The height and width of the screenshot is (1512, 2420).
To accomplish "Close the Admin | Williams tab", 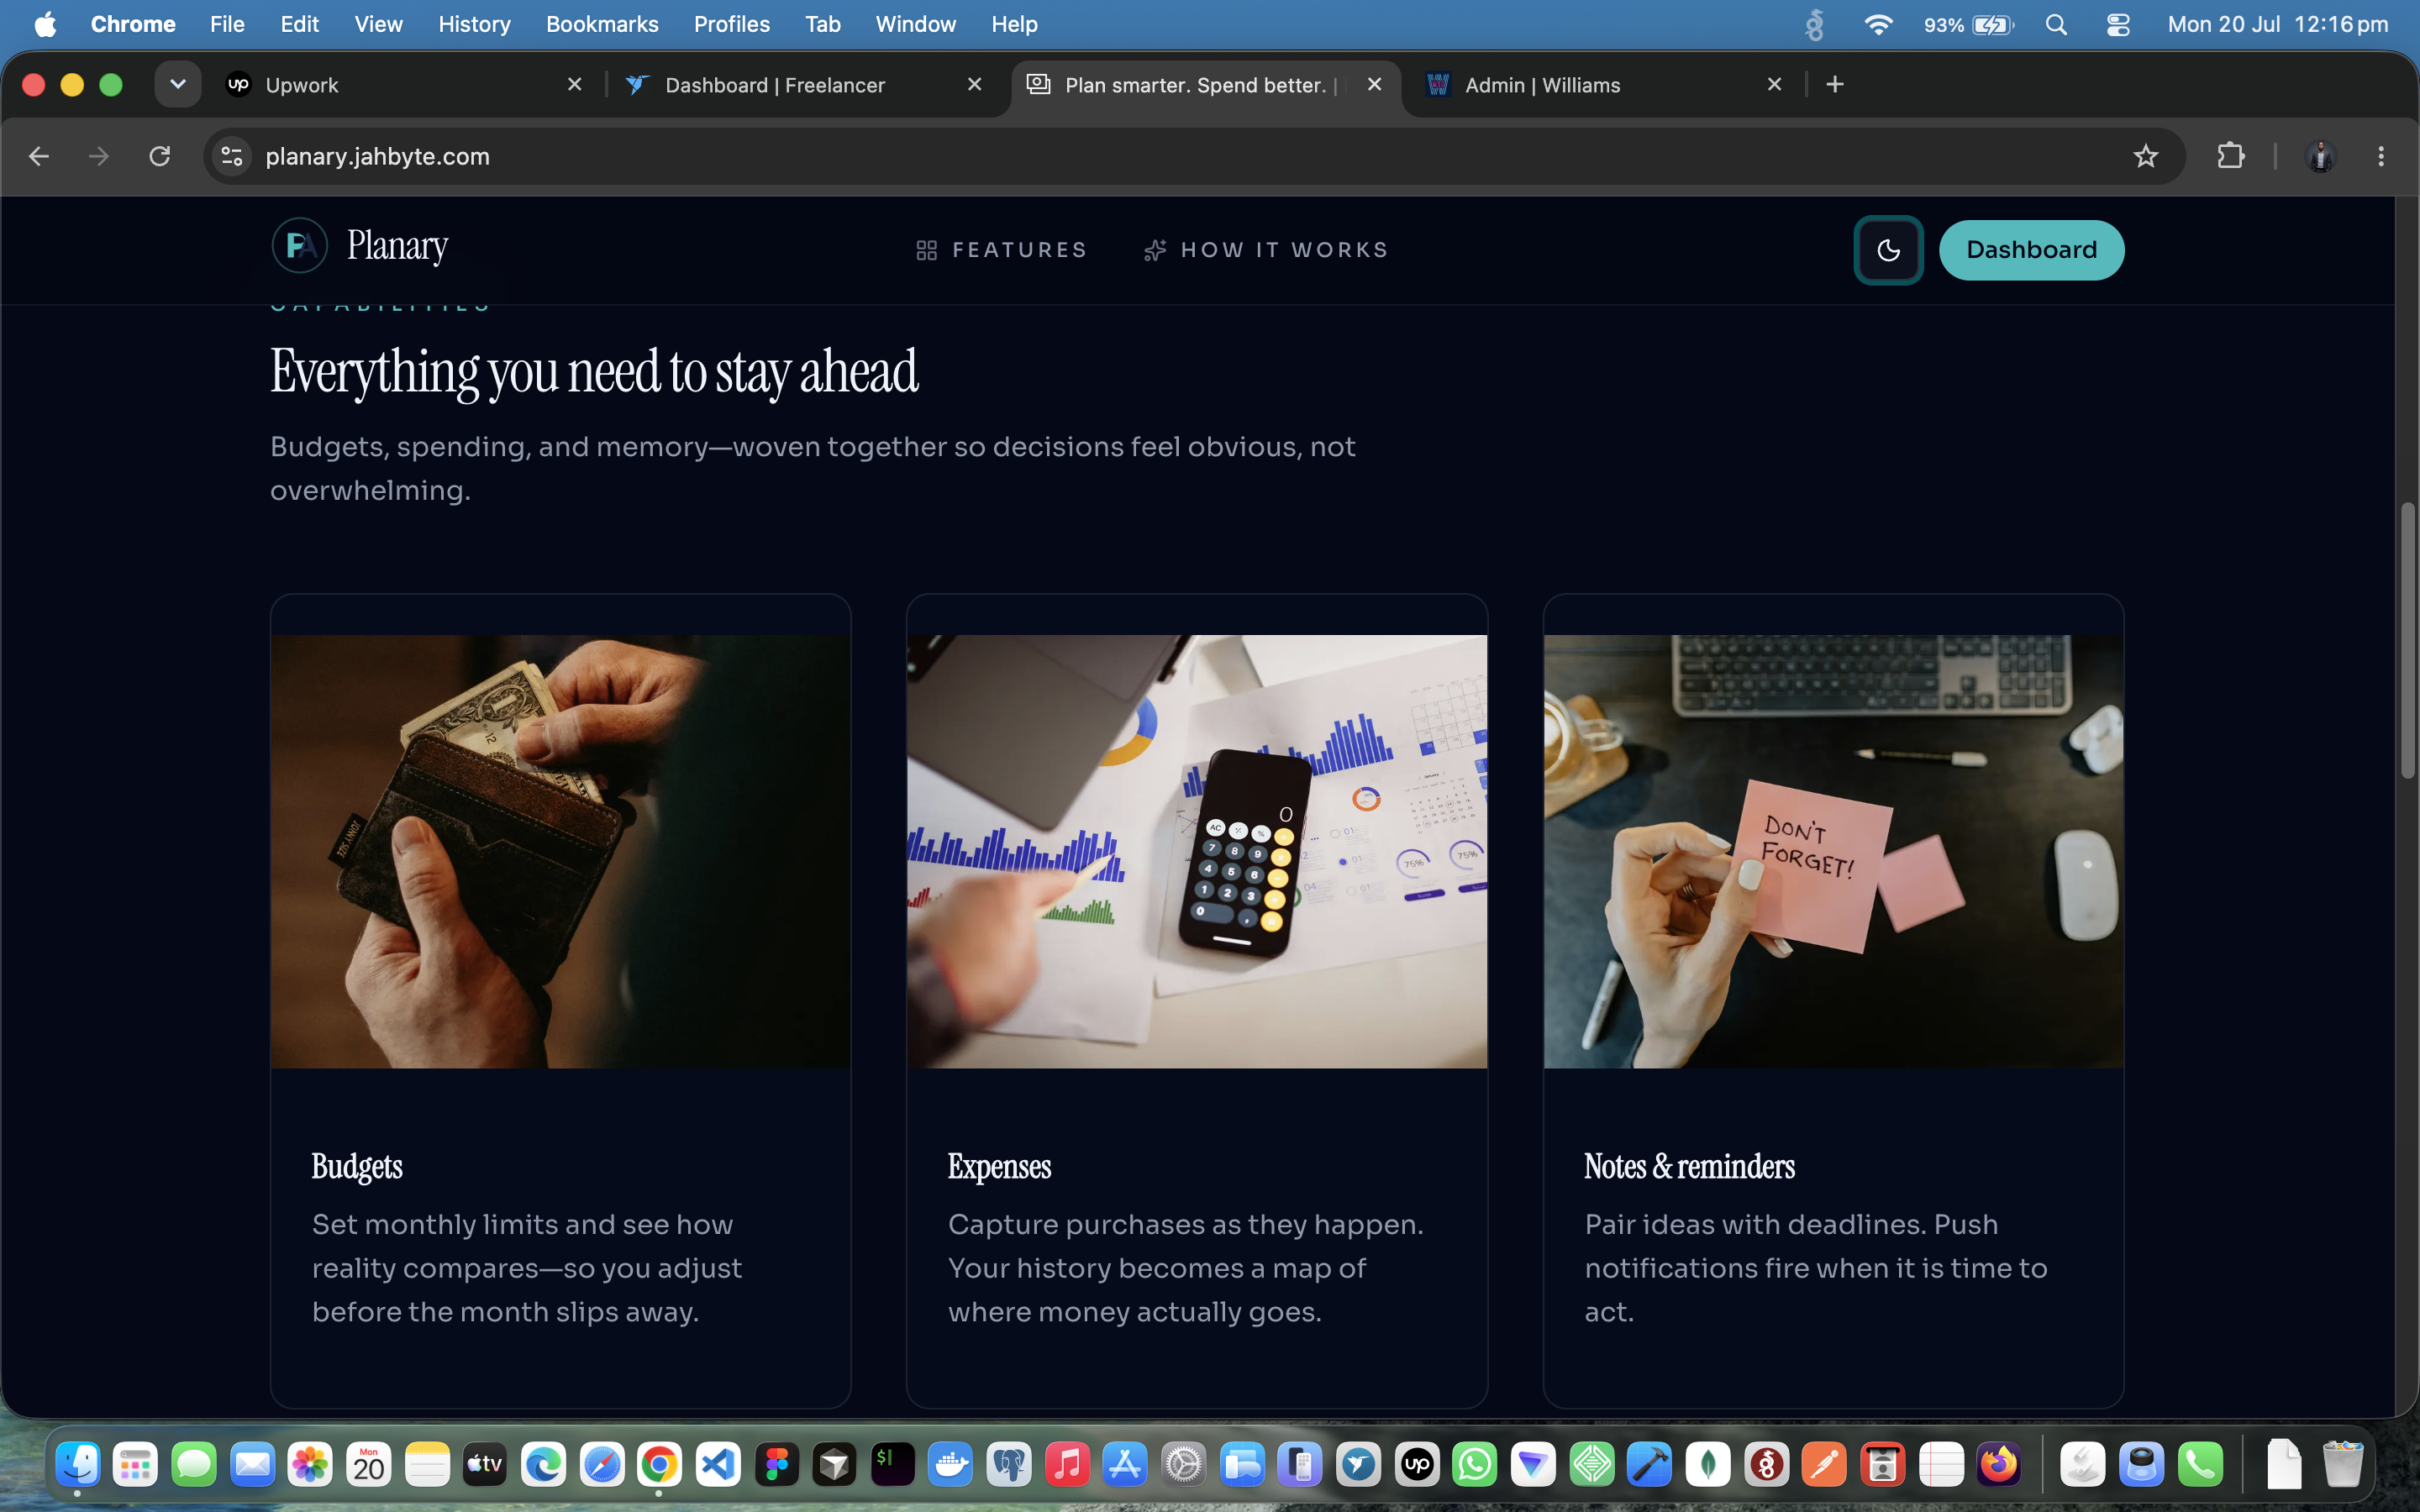I will [x=1775, y=85].
